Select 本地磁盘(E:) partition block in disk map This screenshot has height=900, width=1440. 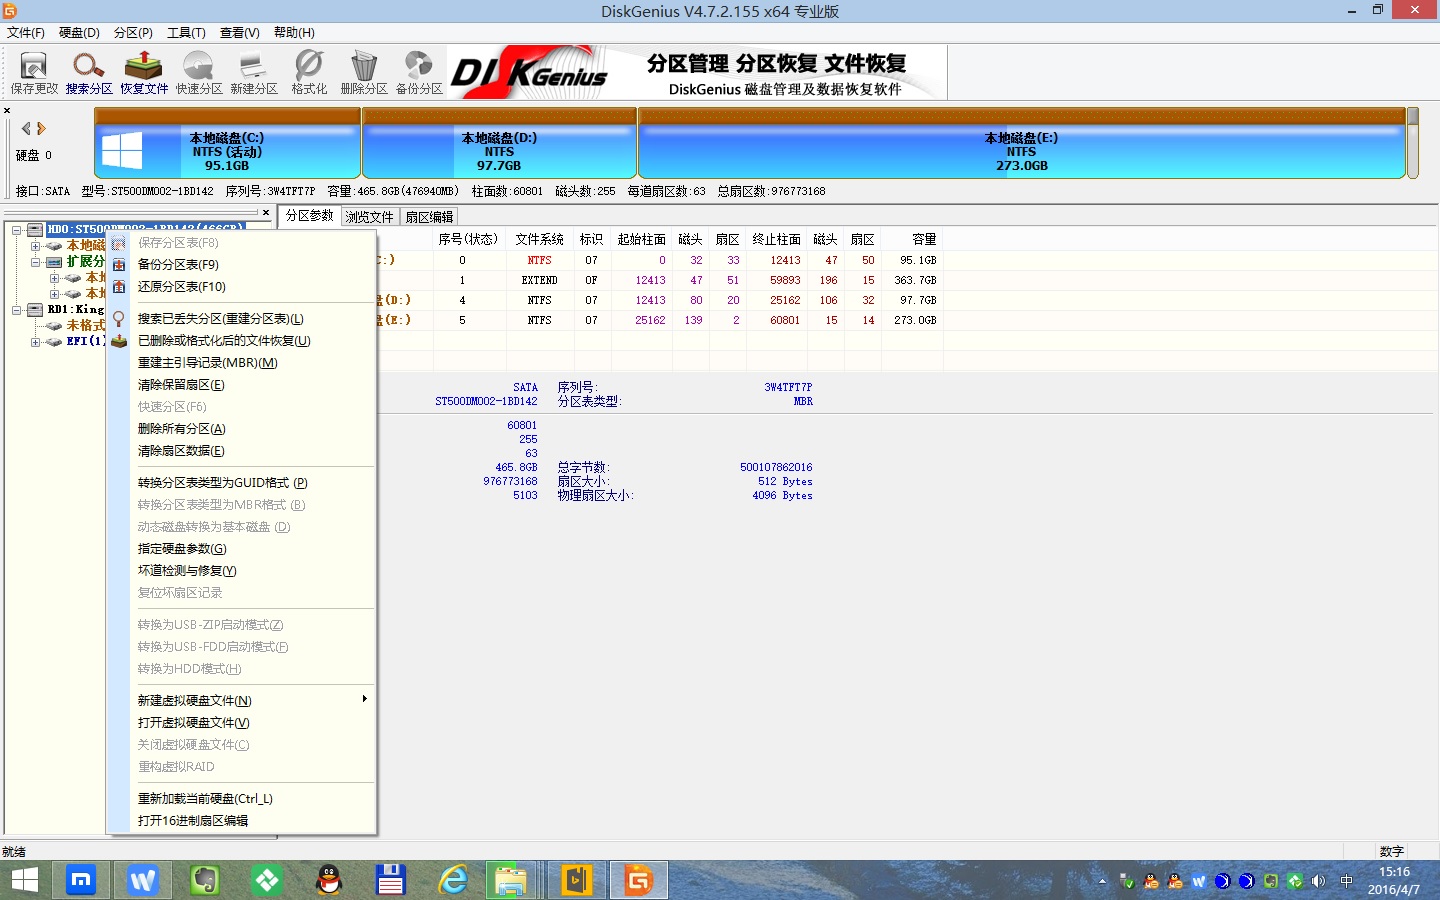1021,143
